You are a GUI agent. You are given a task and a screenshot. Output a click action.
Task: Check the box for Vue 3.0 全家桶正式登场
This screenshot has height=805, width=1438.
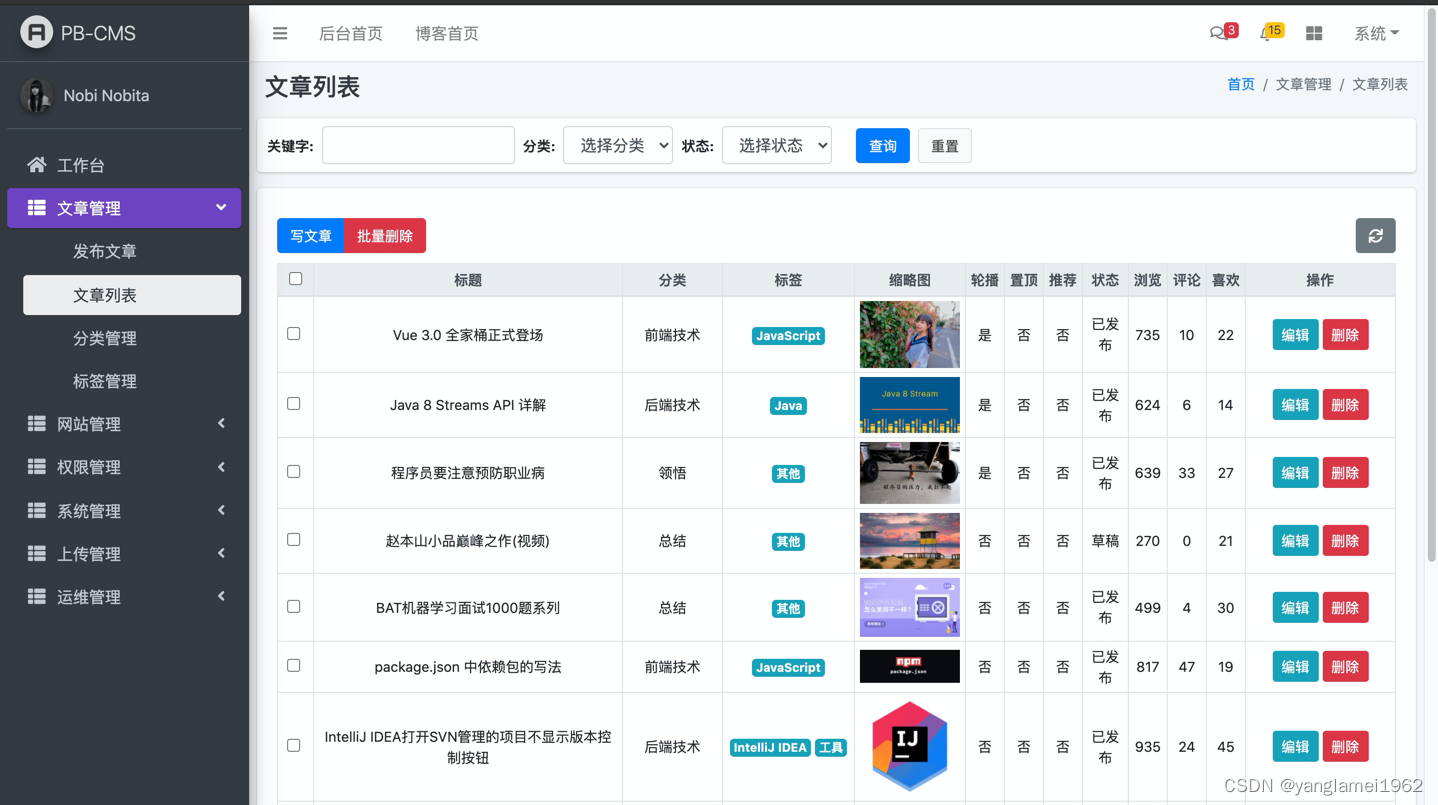click(294, 334)
